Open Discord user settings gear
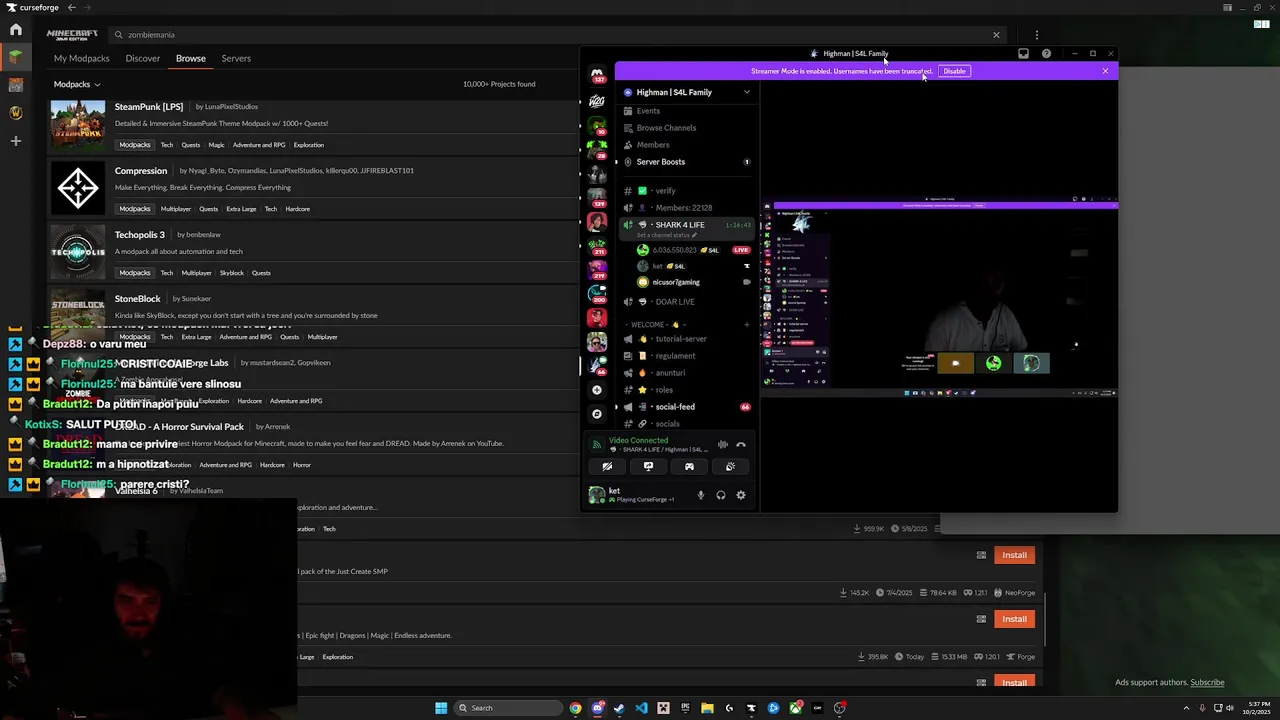The height and width of the screenshot is (720, 1280). (x=741, y=495)
